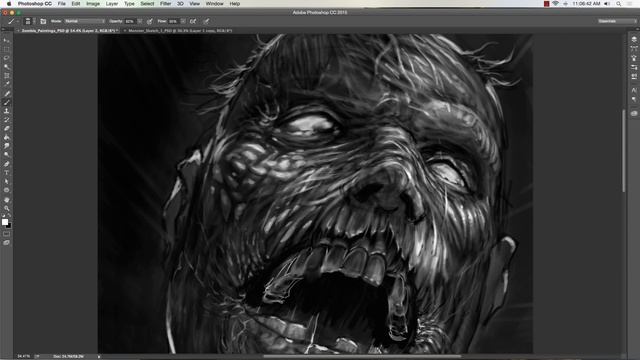Open the Essentials workspace dropdown
640x360 pixels.
[617, 21]
